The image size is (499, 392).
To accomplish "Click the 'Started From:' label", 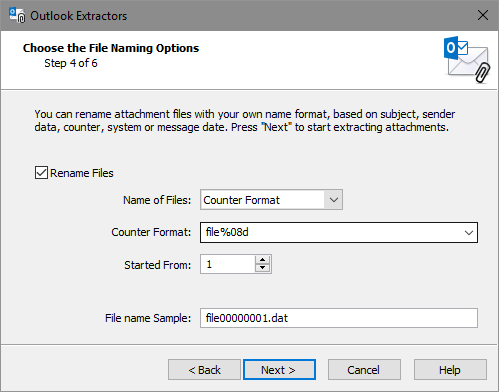I will point(158,265).
